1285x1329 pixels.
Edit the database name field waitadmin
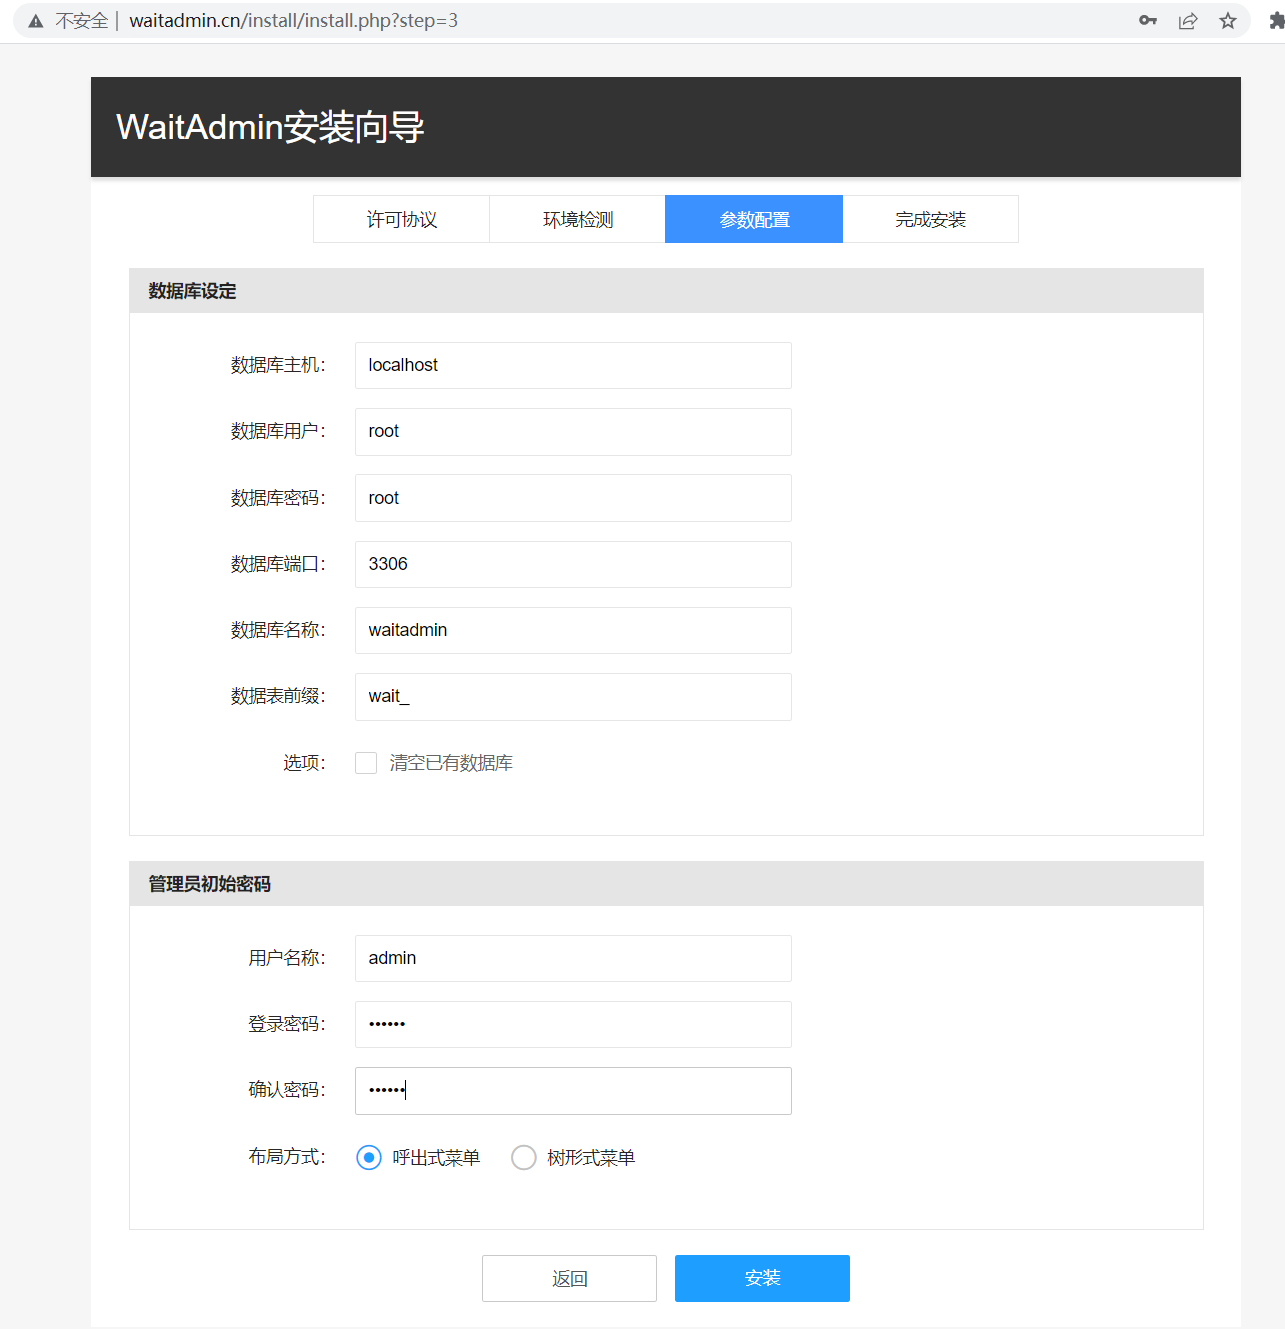pyautogui.click(x=573, y=630)
